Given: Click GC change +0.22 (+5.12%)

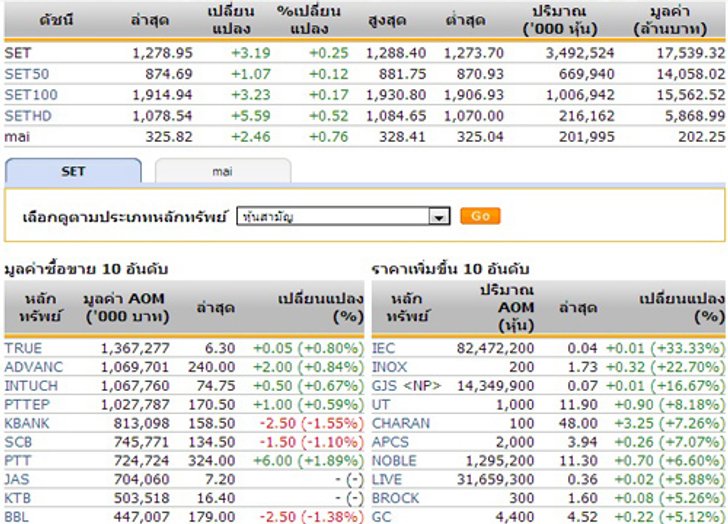Looking at the screenshot, I should click(669, 517).
